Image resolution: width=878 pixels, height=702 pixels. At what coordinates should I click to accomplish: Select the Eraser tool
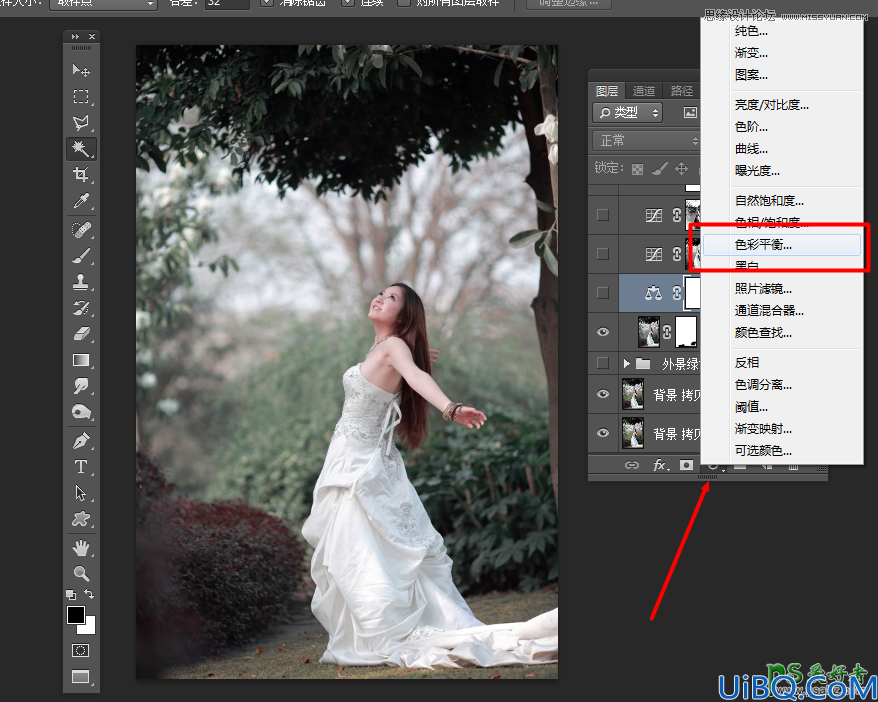pos(81,334)
